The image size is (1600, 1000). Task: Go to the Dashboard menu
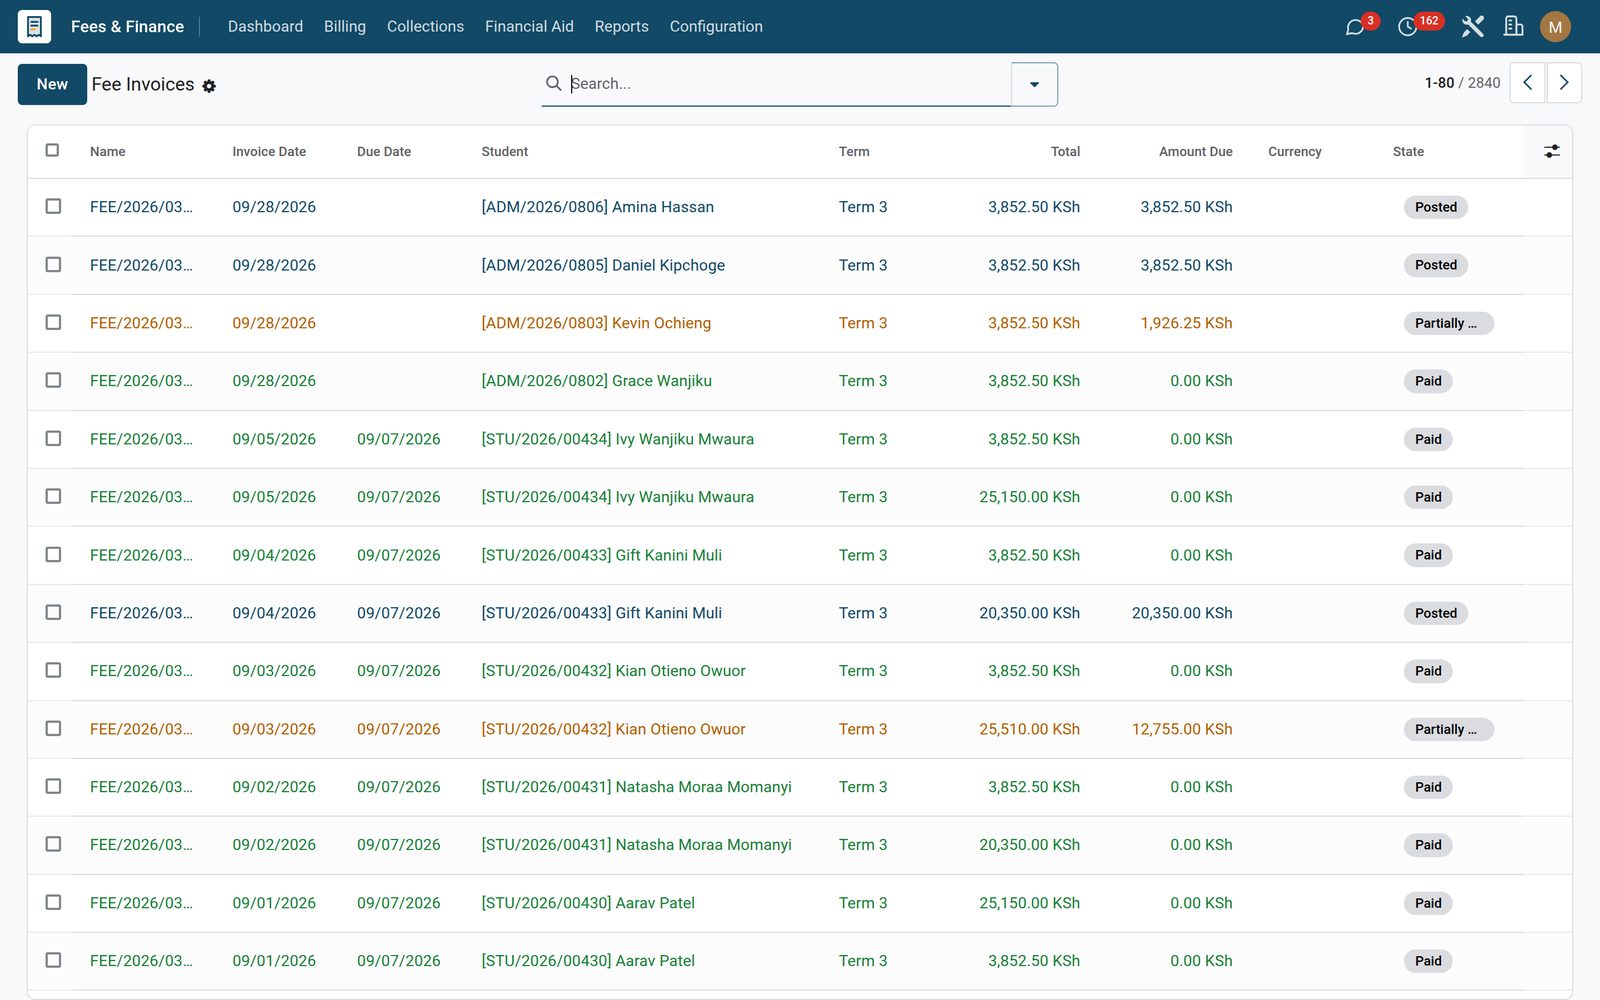click(265, 27)
